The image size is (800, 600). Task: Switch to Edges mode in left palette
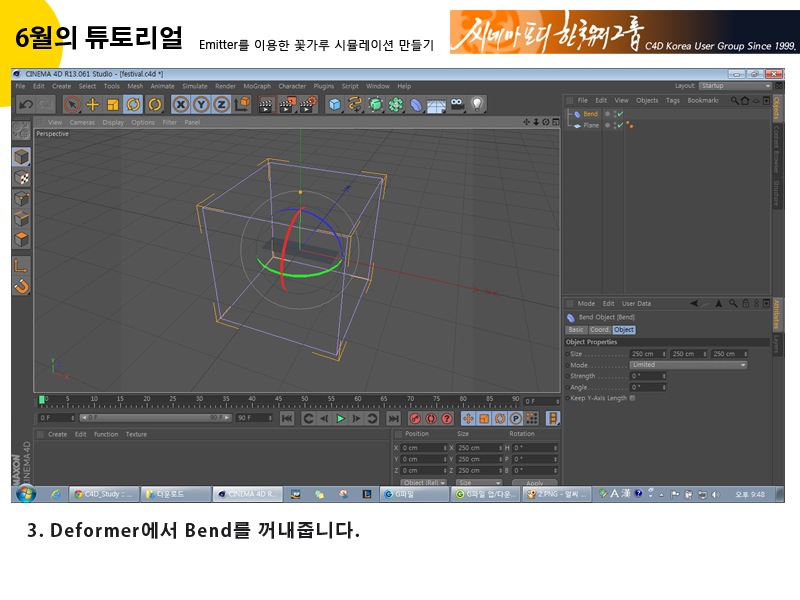click(x=21, y=219)
